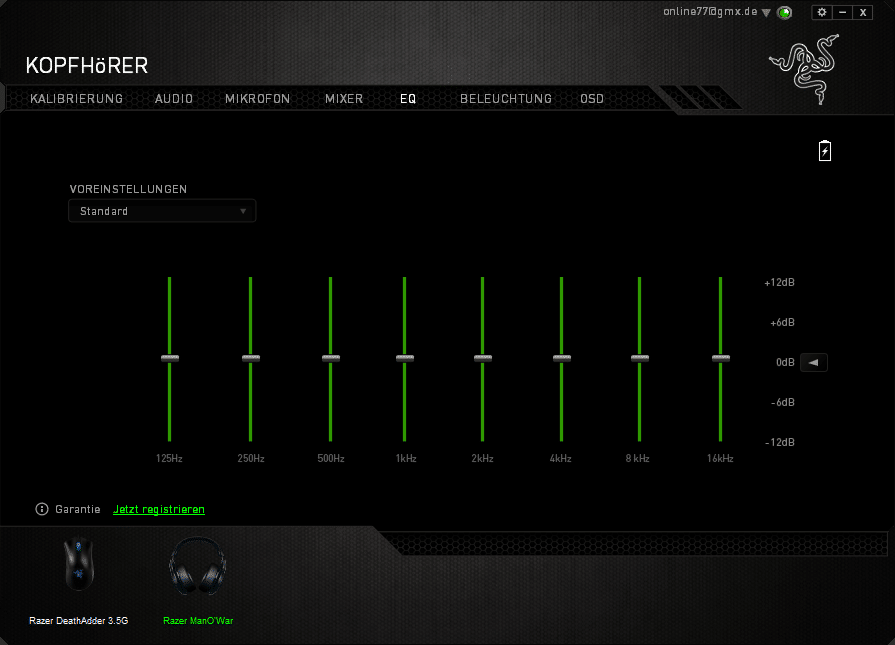Expand the account dropdown arrow beside email
This screenshot has width=895, height=645.
(766, 13)
